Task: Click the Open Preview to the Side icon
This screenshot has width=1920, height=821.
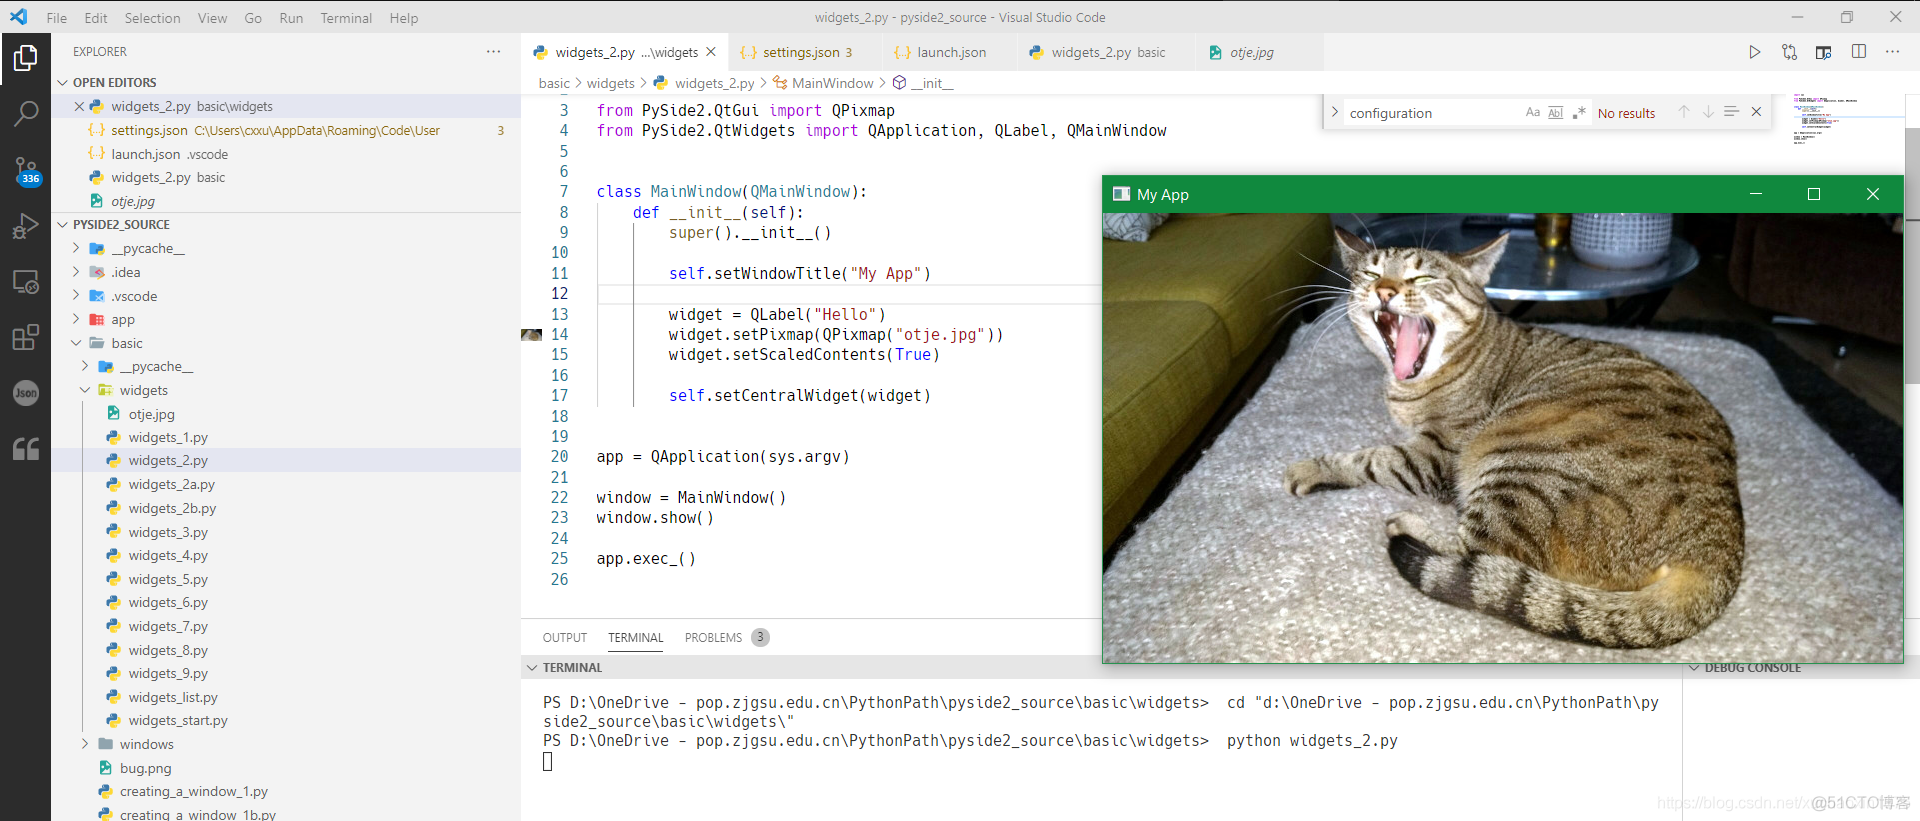Action: pos(1824,52)
